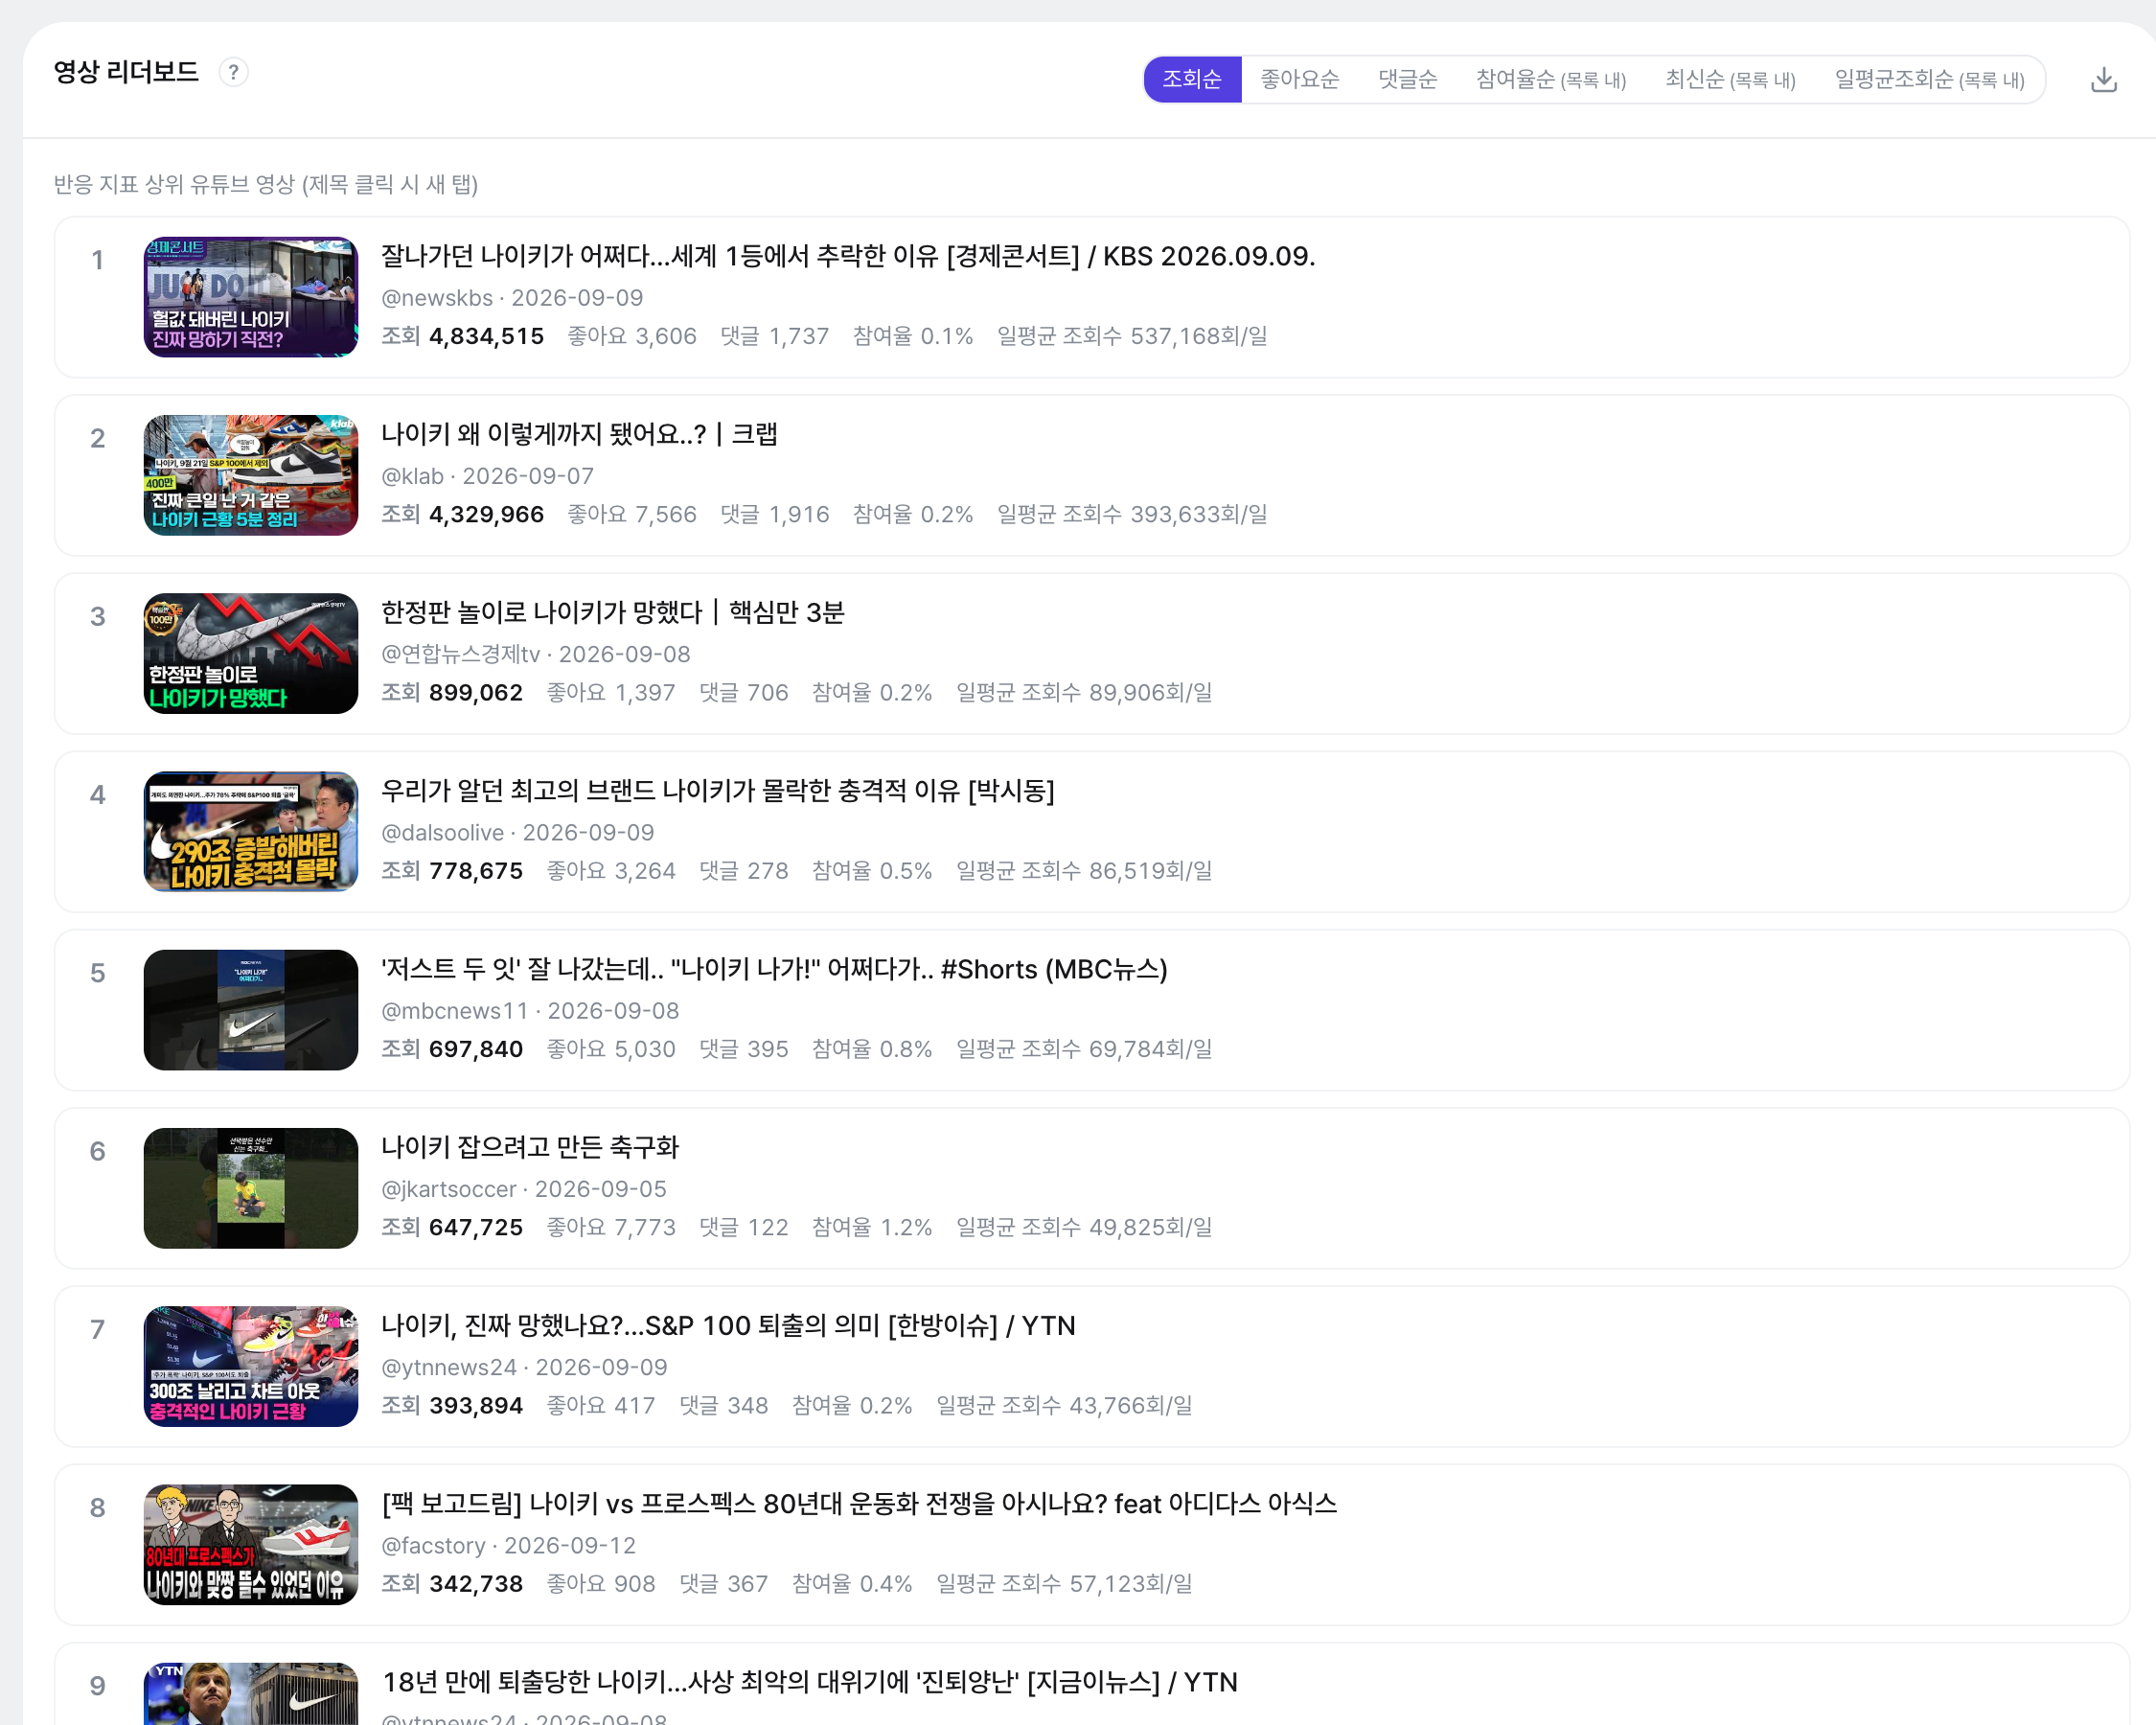The width and height of the screenshot is (2156, 1725).
Task: Click the '영상 리더보드' heading
Action: click(126, 72)
